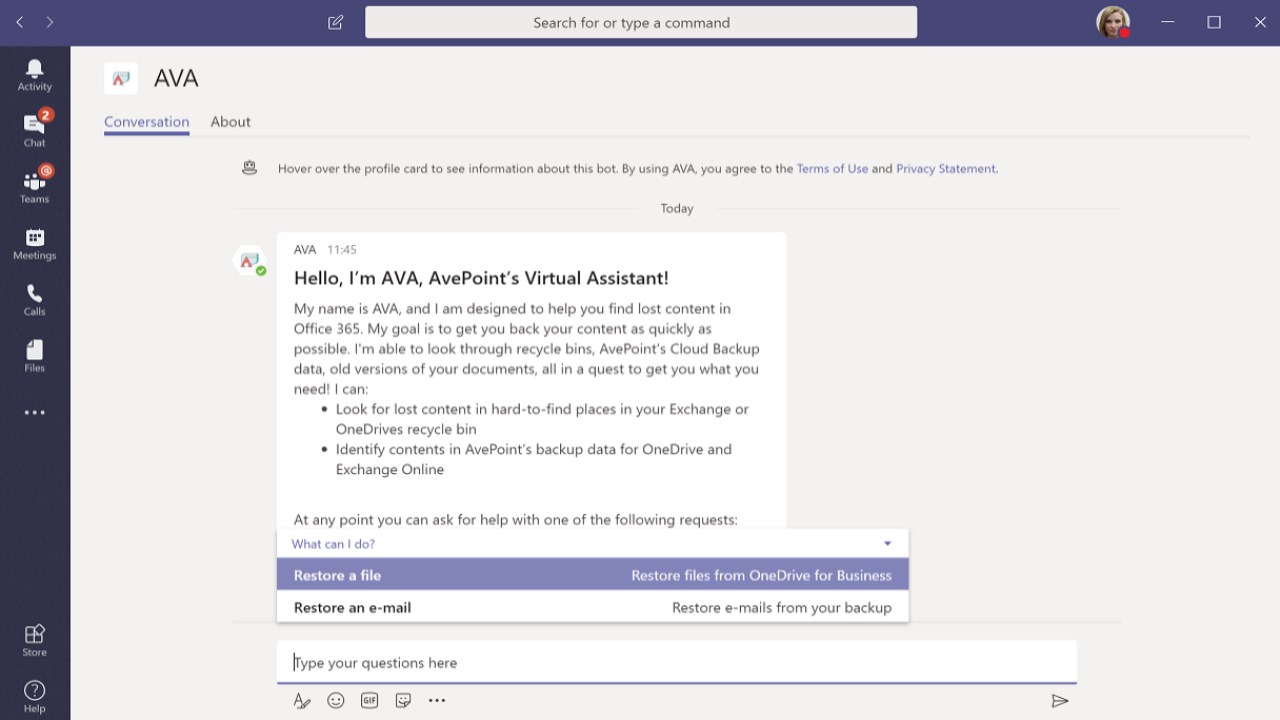This screenshot has width=1280, height=720.
Task: Open more messaging options ellipsis
Action: [x=437, y=701]
